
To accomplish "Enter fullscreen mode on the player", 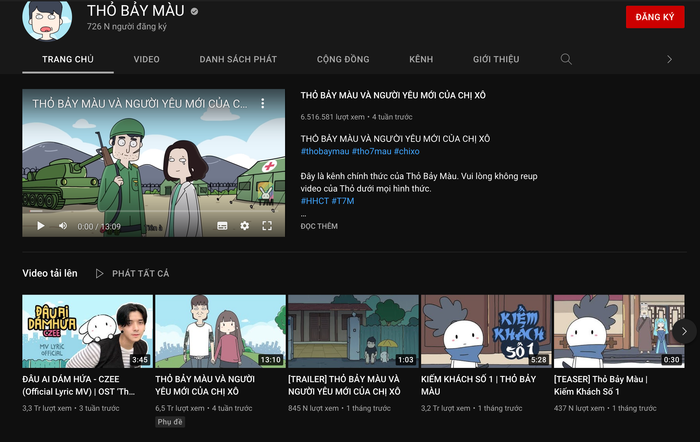I will click(x=267, y=226).
